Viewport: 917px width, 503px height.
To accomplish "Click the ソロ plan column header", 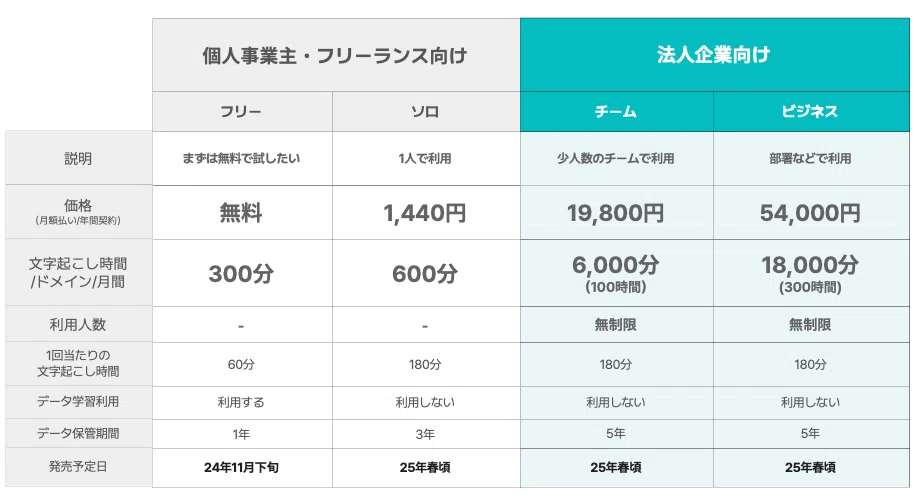I will point(426,111).
